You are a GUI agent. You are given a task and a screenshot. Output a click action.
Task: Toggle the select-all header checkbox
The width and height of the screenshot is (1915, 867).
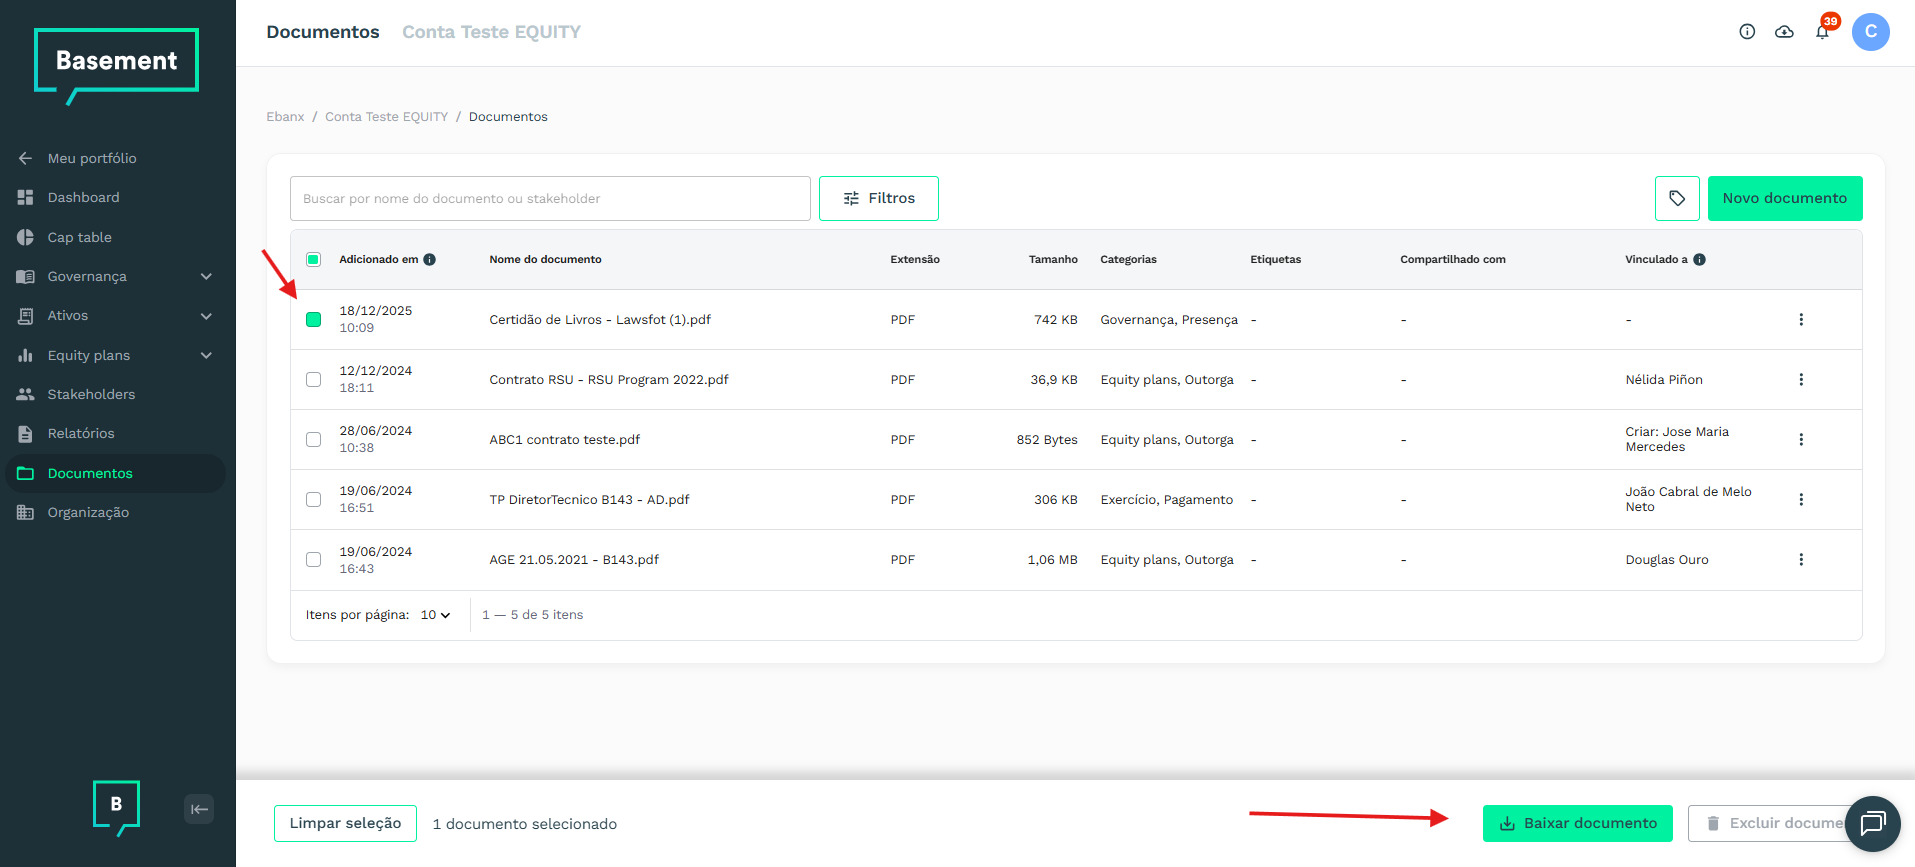click(314, 260)
